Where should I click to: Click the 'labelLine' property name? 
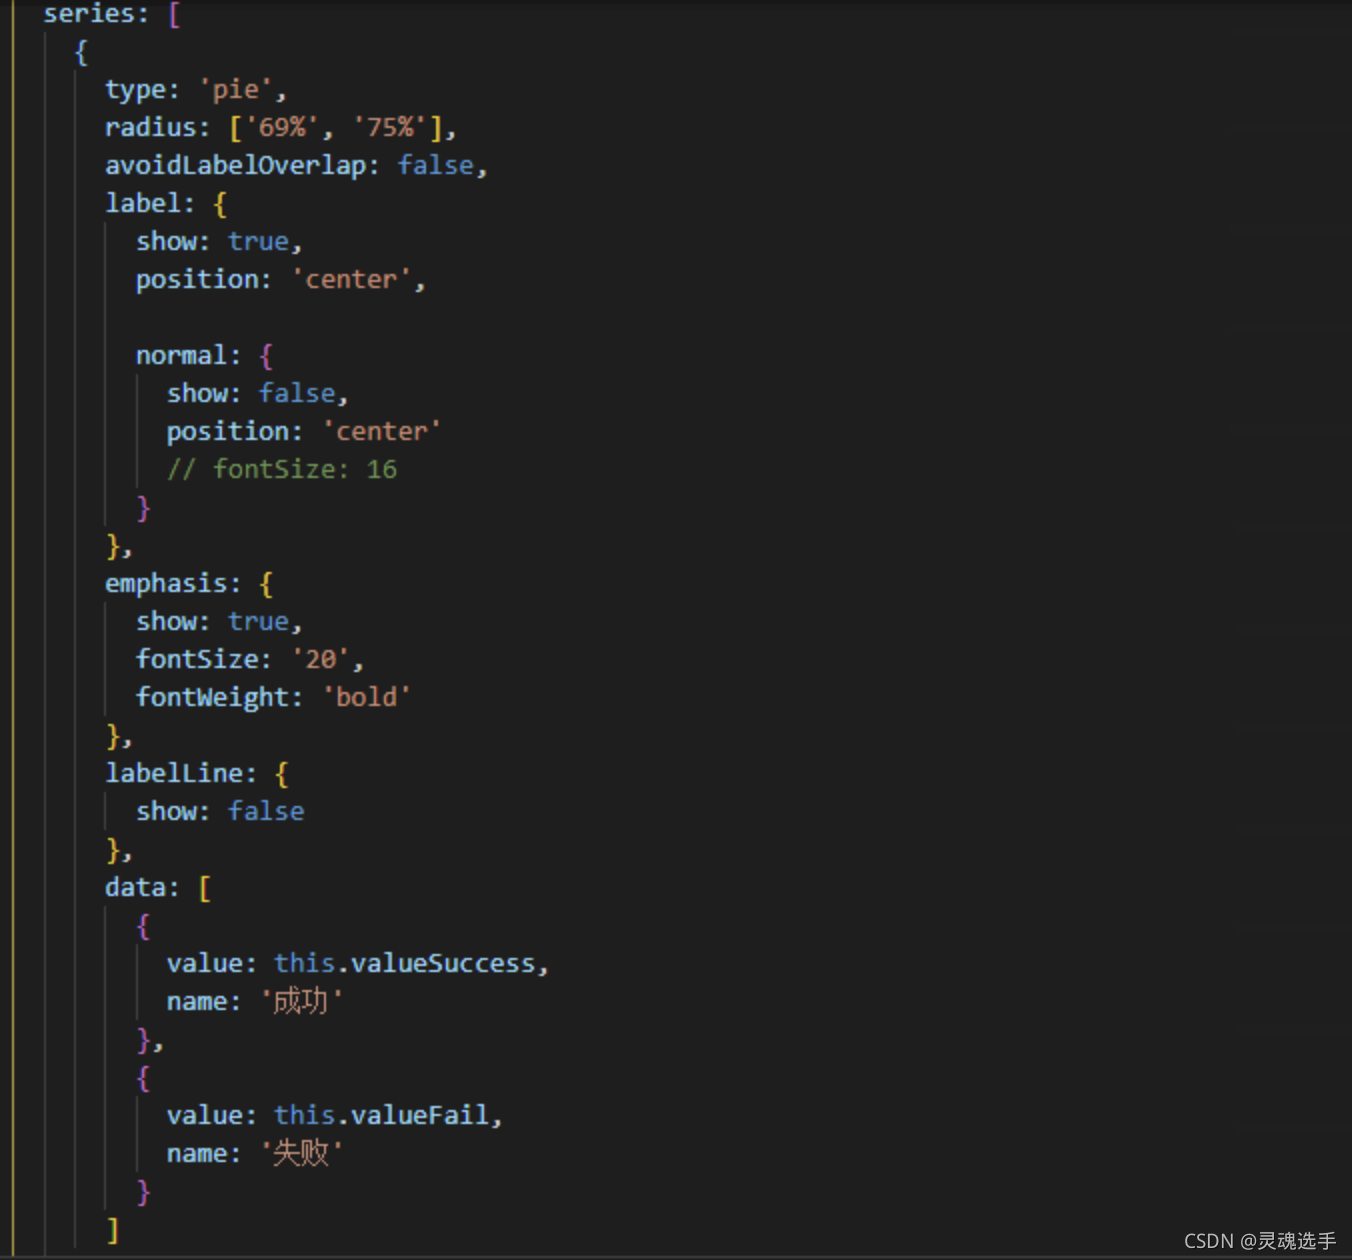[x=174, y=773]
